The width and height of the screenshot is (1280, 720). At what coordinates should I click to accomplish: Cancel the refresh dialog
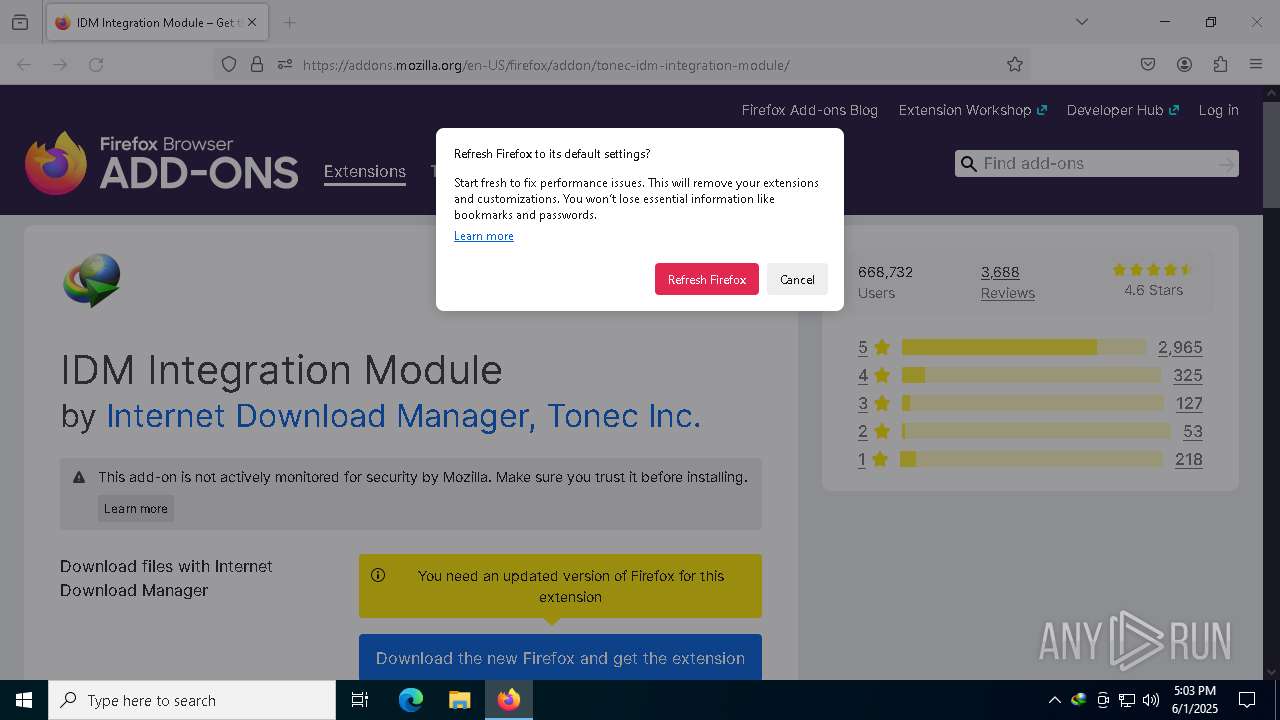[x=797, y=279]
